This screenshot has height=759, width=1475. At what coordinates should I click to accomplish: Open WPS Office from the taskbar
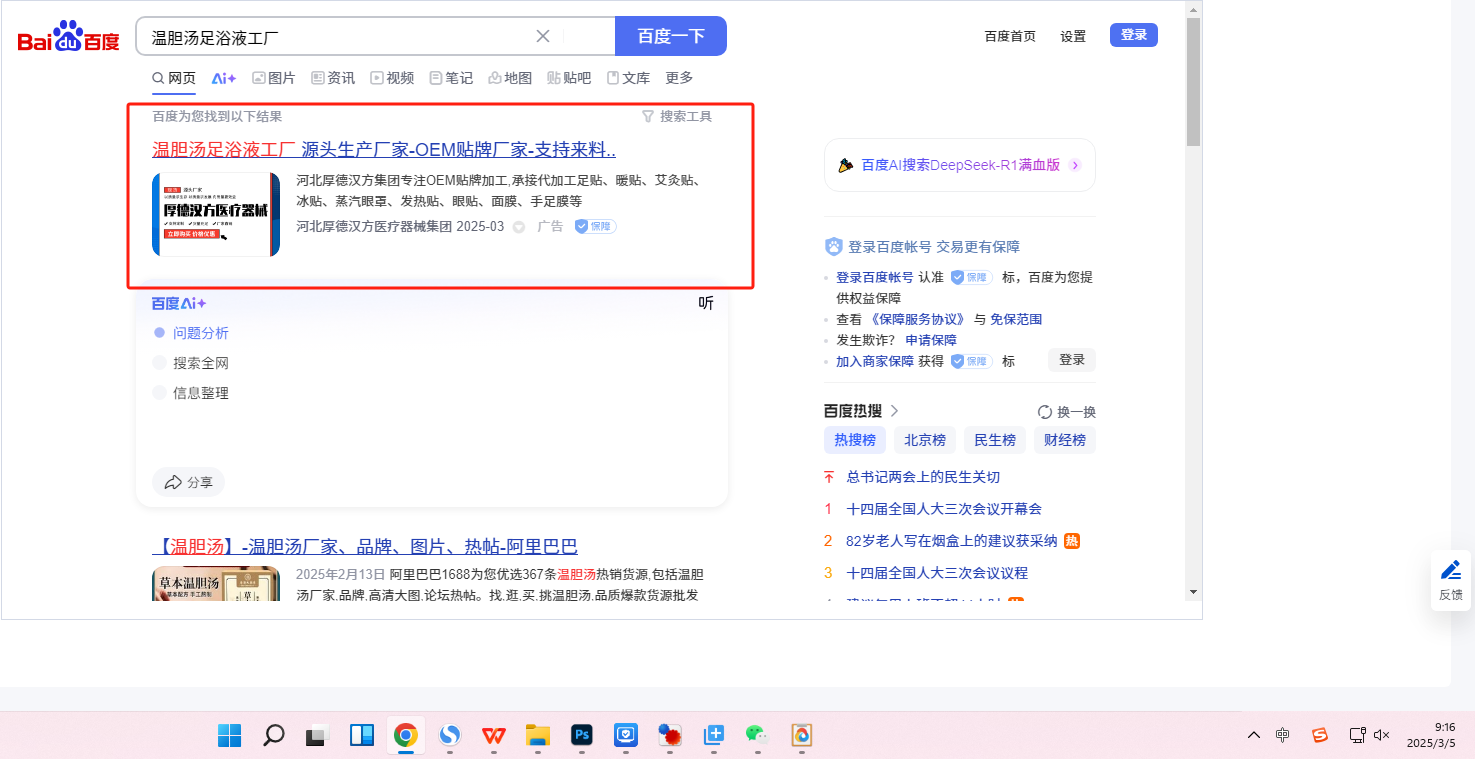tap(494, 736)
